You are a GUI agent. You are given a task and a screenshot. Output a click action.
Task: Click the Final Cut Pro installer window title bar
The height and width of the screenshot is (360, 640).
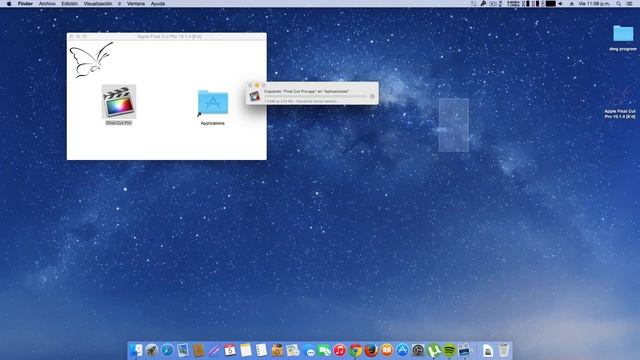click(x=167, y=36)
